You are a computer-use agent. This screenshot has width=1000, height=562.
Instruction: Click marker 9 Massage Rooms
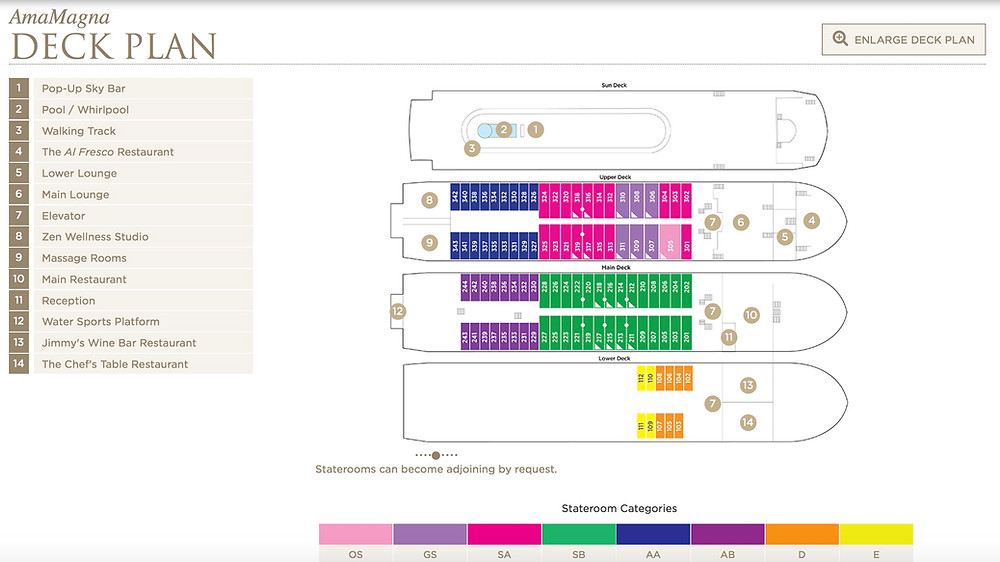point(429,242)
